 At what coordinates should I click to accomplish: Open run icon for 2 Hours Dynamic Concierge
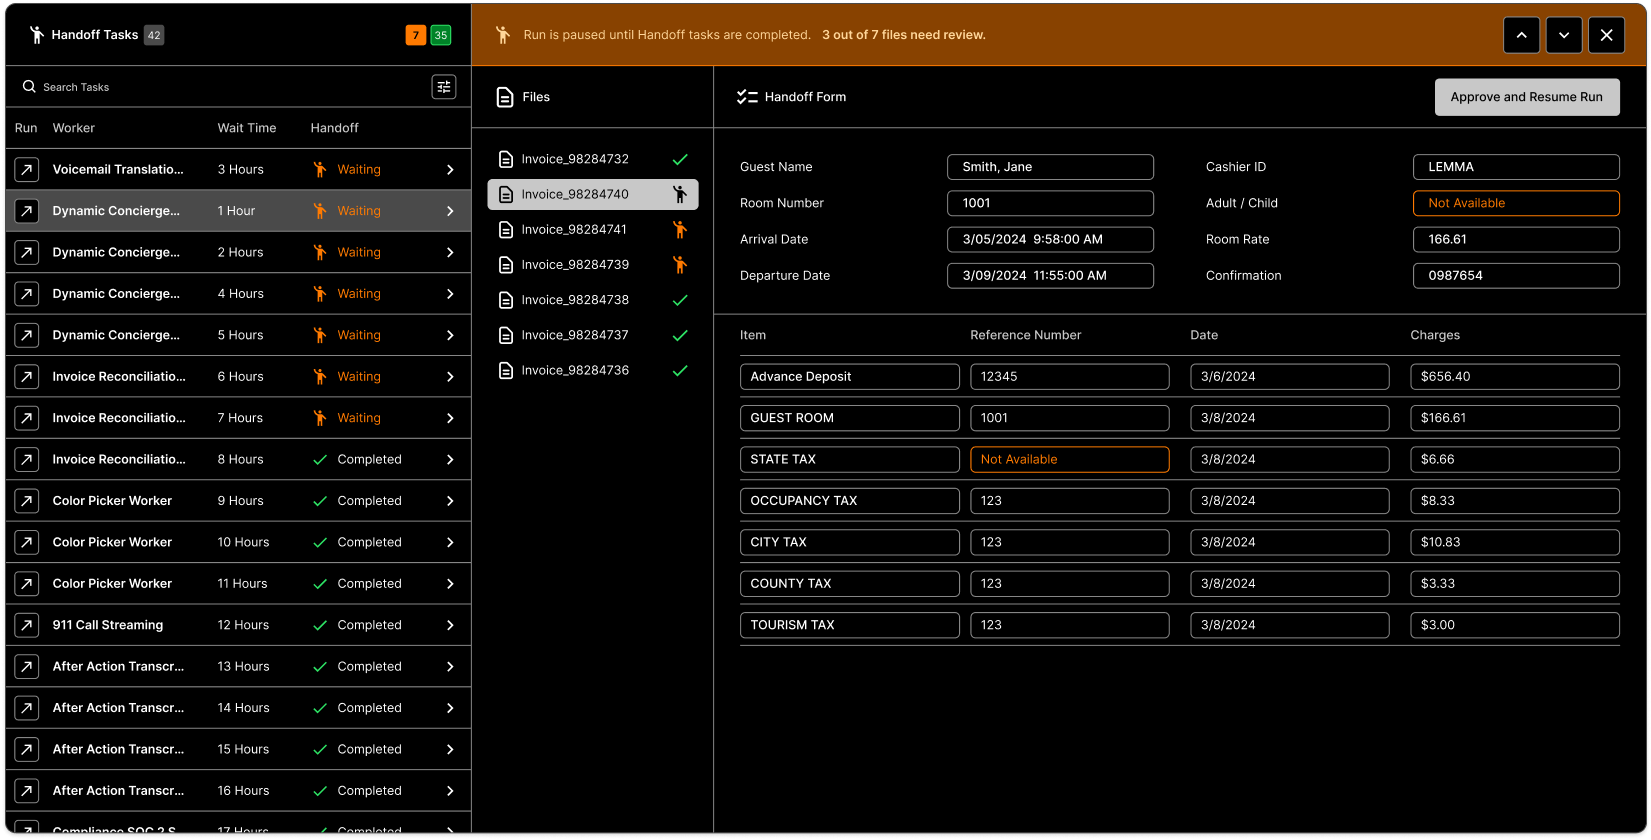tap(27, 253)
